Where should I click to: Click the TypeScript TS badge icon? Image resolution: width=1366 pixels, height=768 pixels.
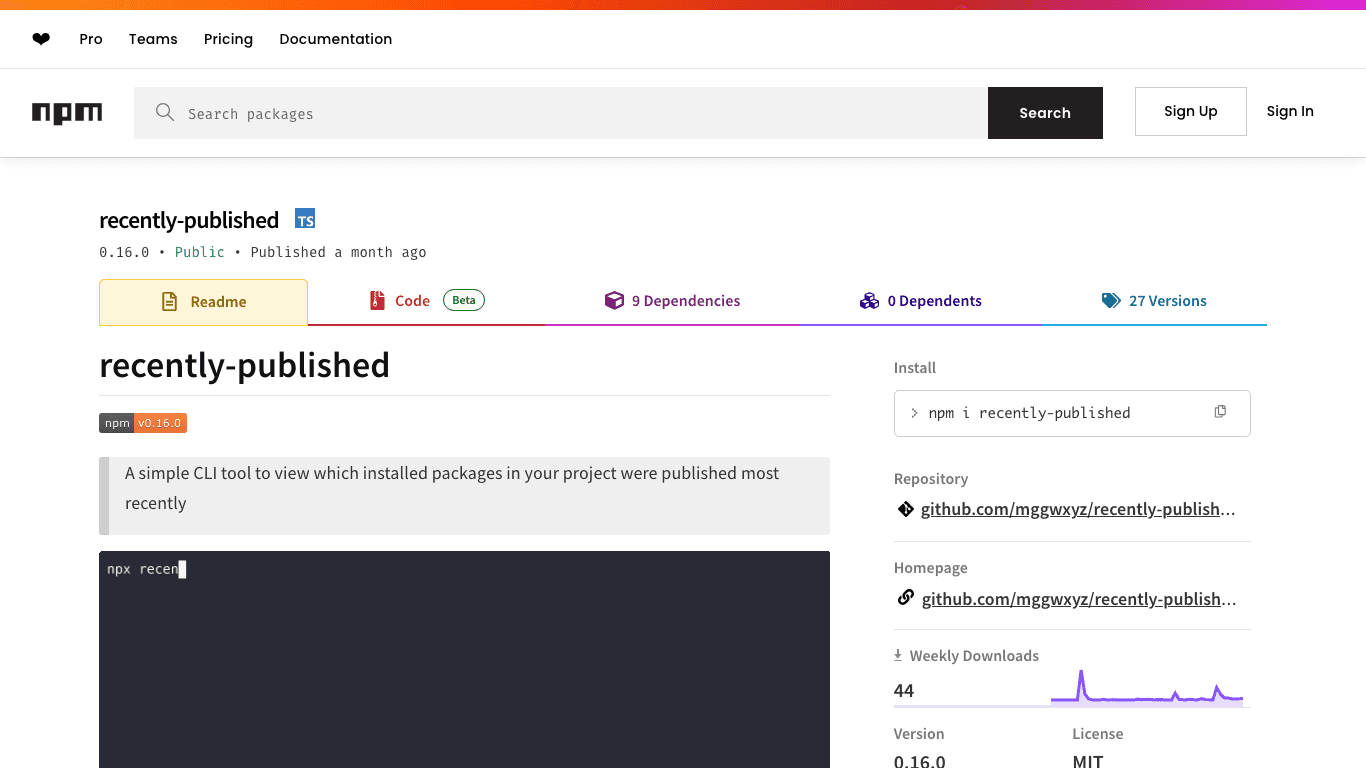click(305, 220)
